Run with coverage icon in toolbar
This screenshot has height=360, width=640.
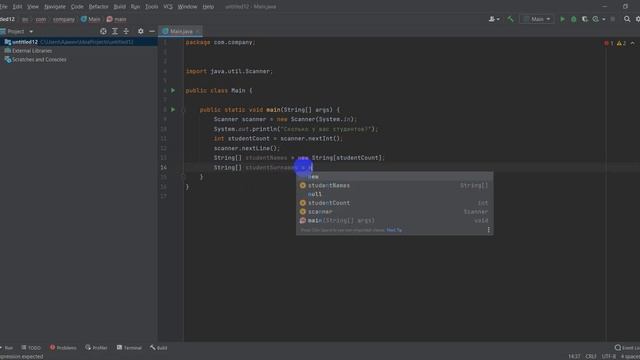coord(584,19)
